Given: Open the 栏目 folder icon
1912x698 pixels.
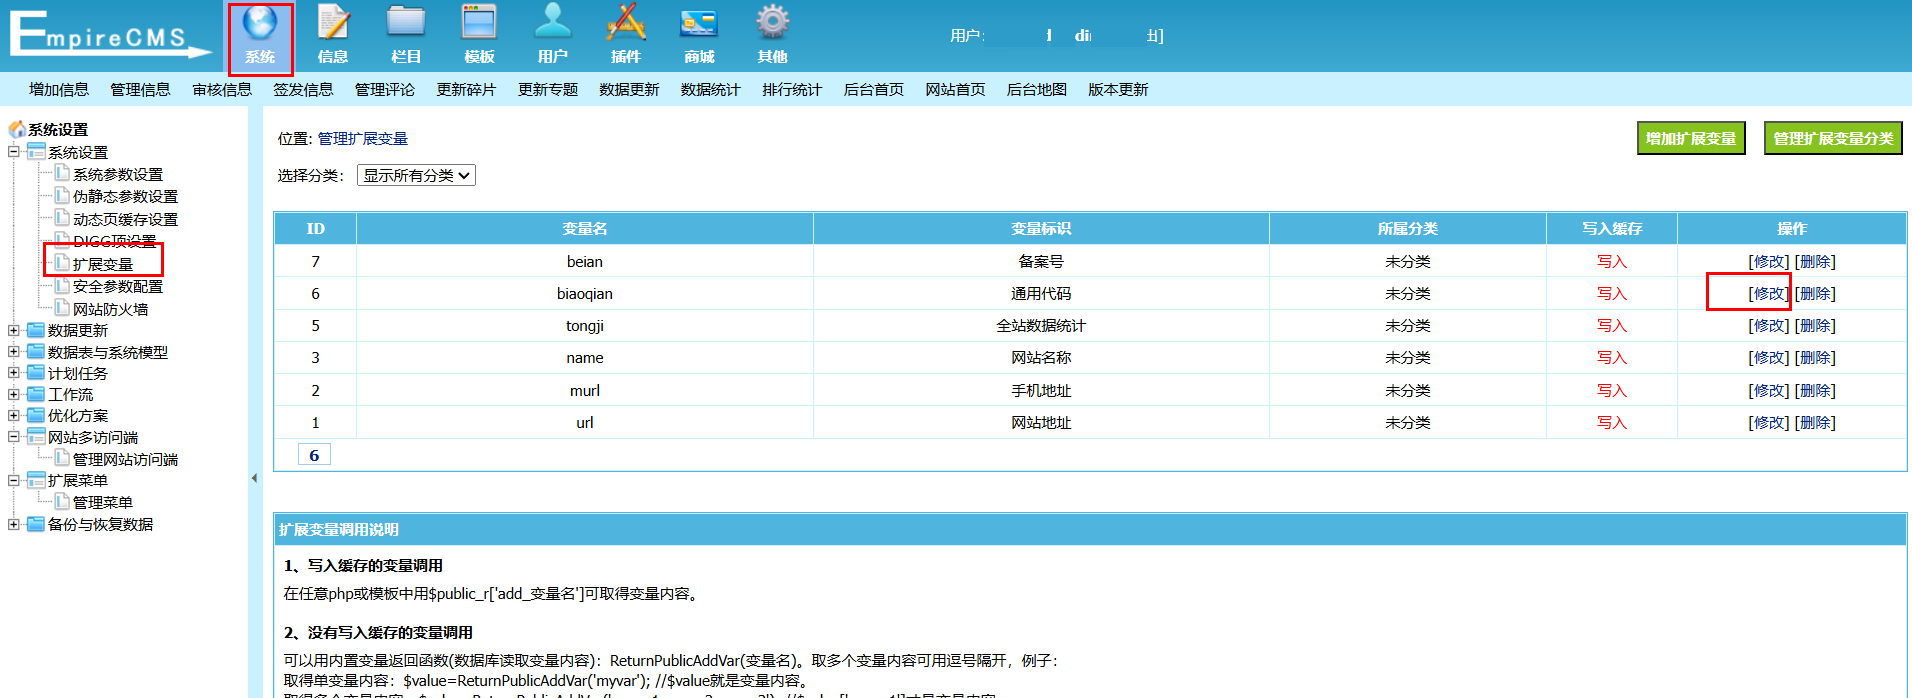Looking at the screenshot, I should click(406, 24).
